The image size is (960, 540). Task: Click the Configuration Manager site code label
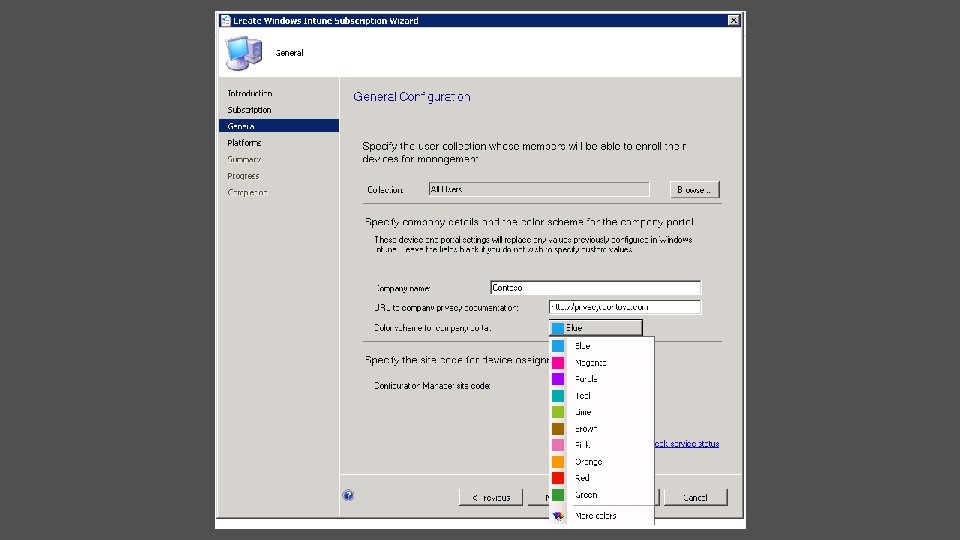pos(432,386)
